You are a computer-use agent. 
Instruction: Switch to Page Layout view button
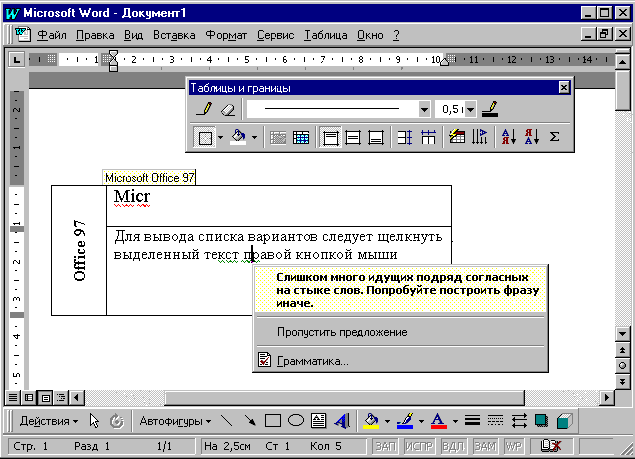(x=45, y=397)
